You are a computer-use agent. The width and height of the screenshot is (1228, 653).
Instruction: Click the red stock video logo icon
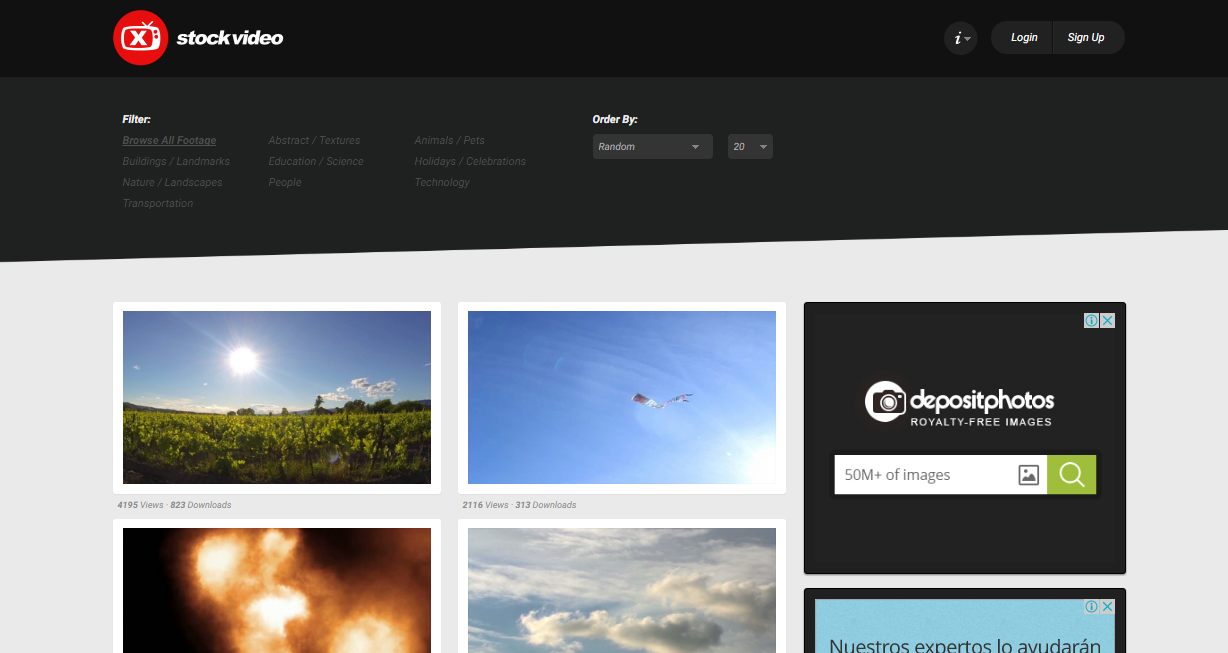[141, 38]
